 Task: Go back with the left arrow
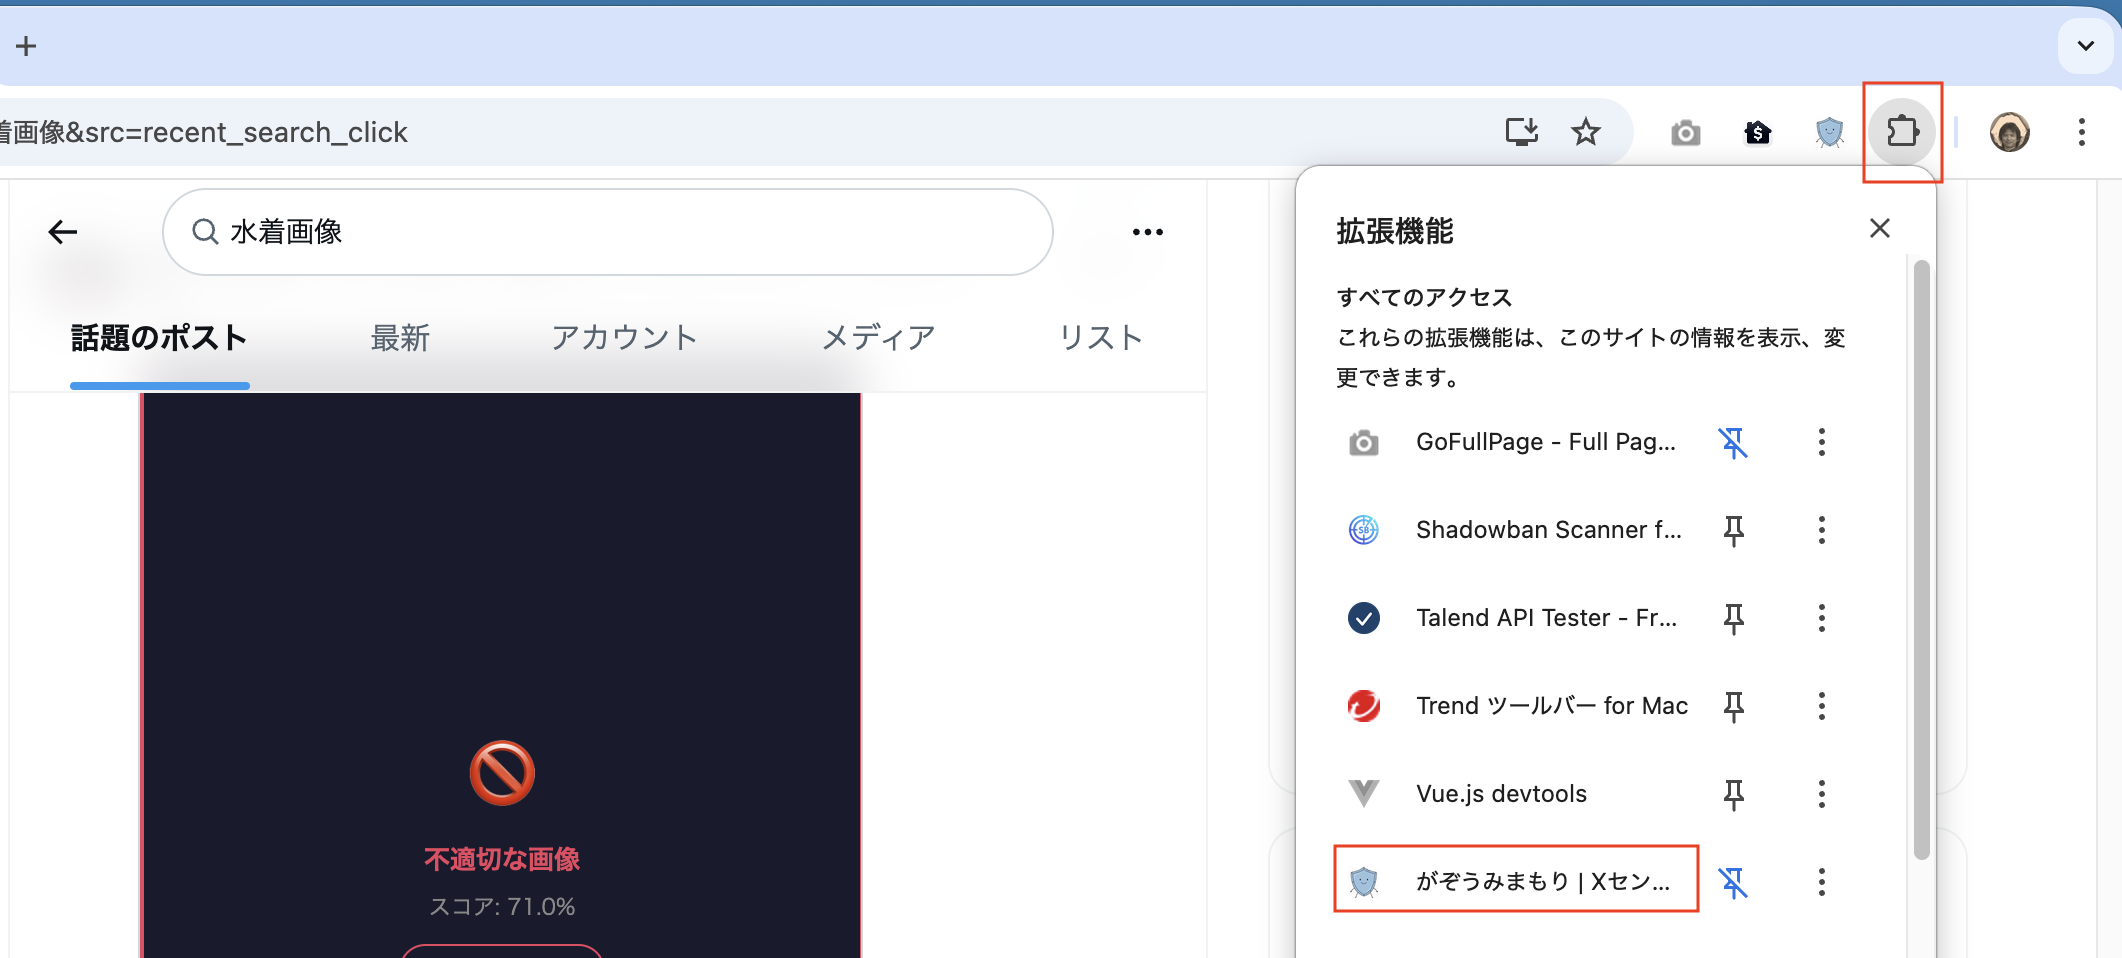click(62, 232)
